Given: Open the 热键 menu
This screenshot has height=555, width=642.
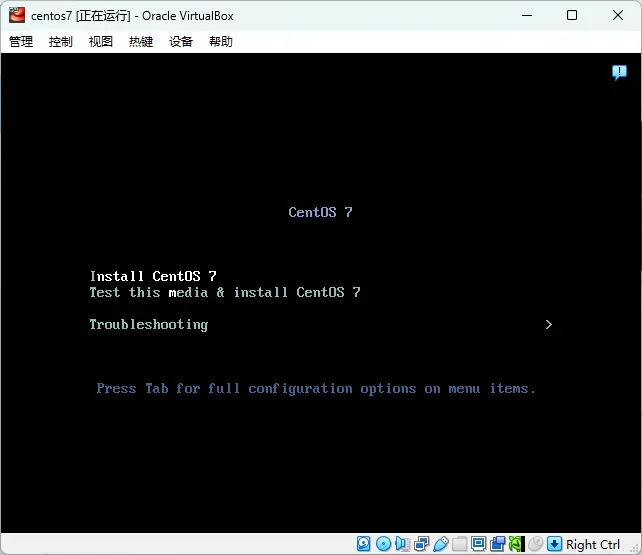Looking at the screenshot, I should pyautogui.click(x=141, y=41).
